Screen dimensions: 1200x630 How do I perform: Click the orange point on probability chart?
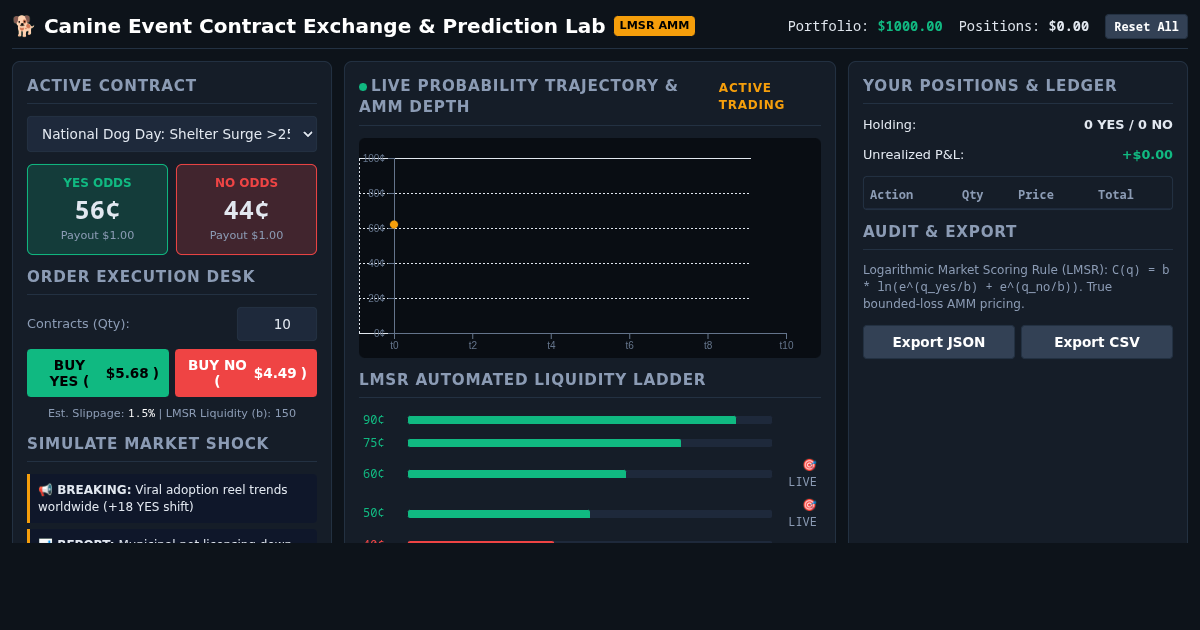394,225
